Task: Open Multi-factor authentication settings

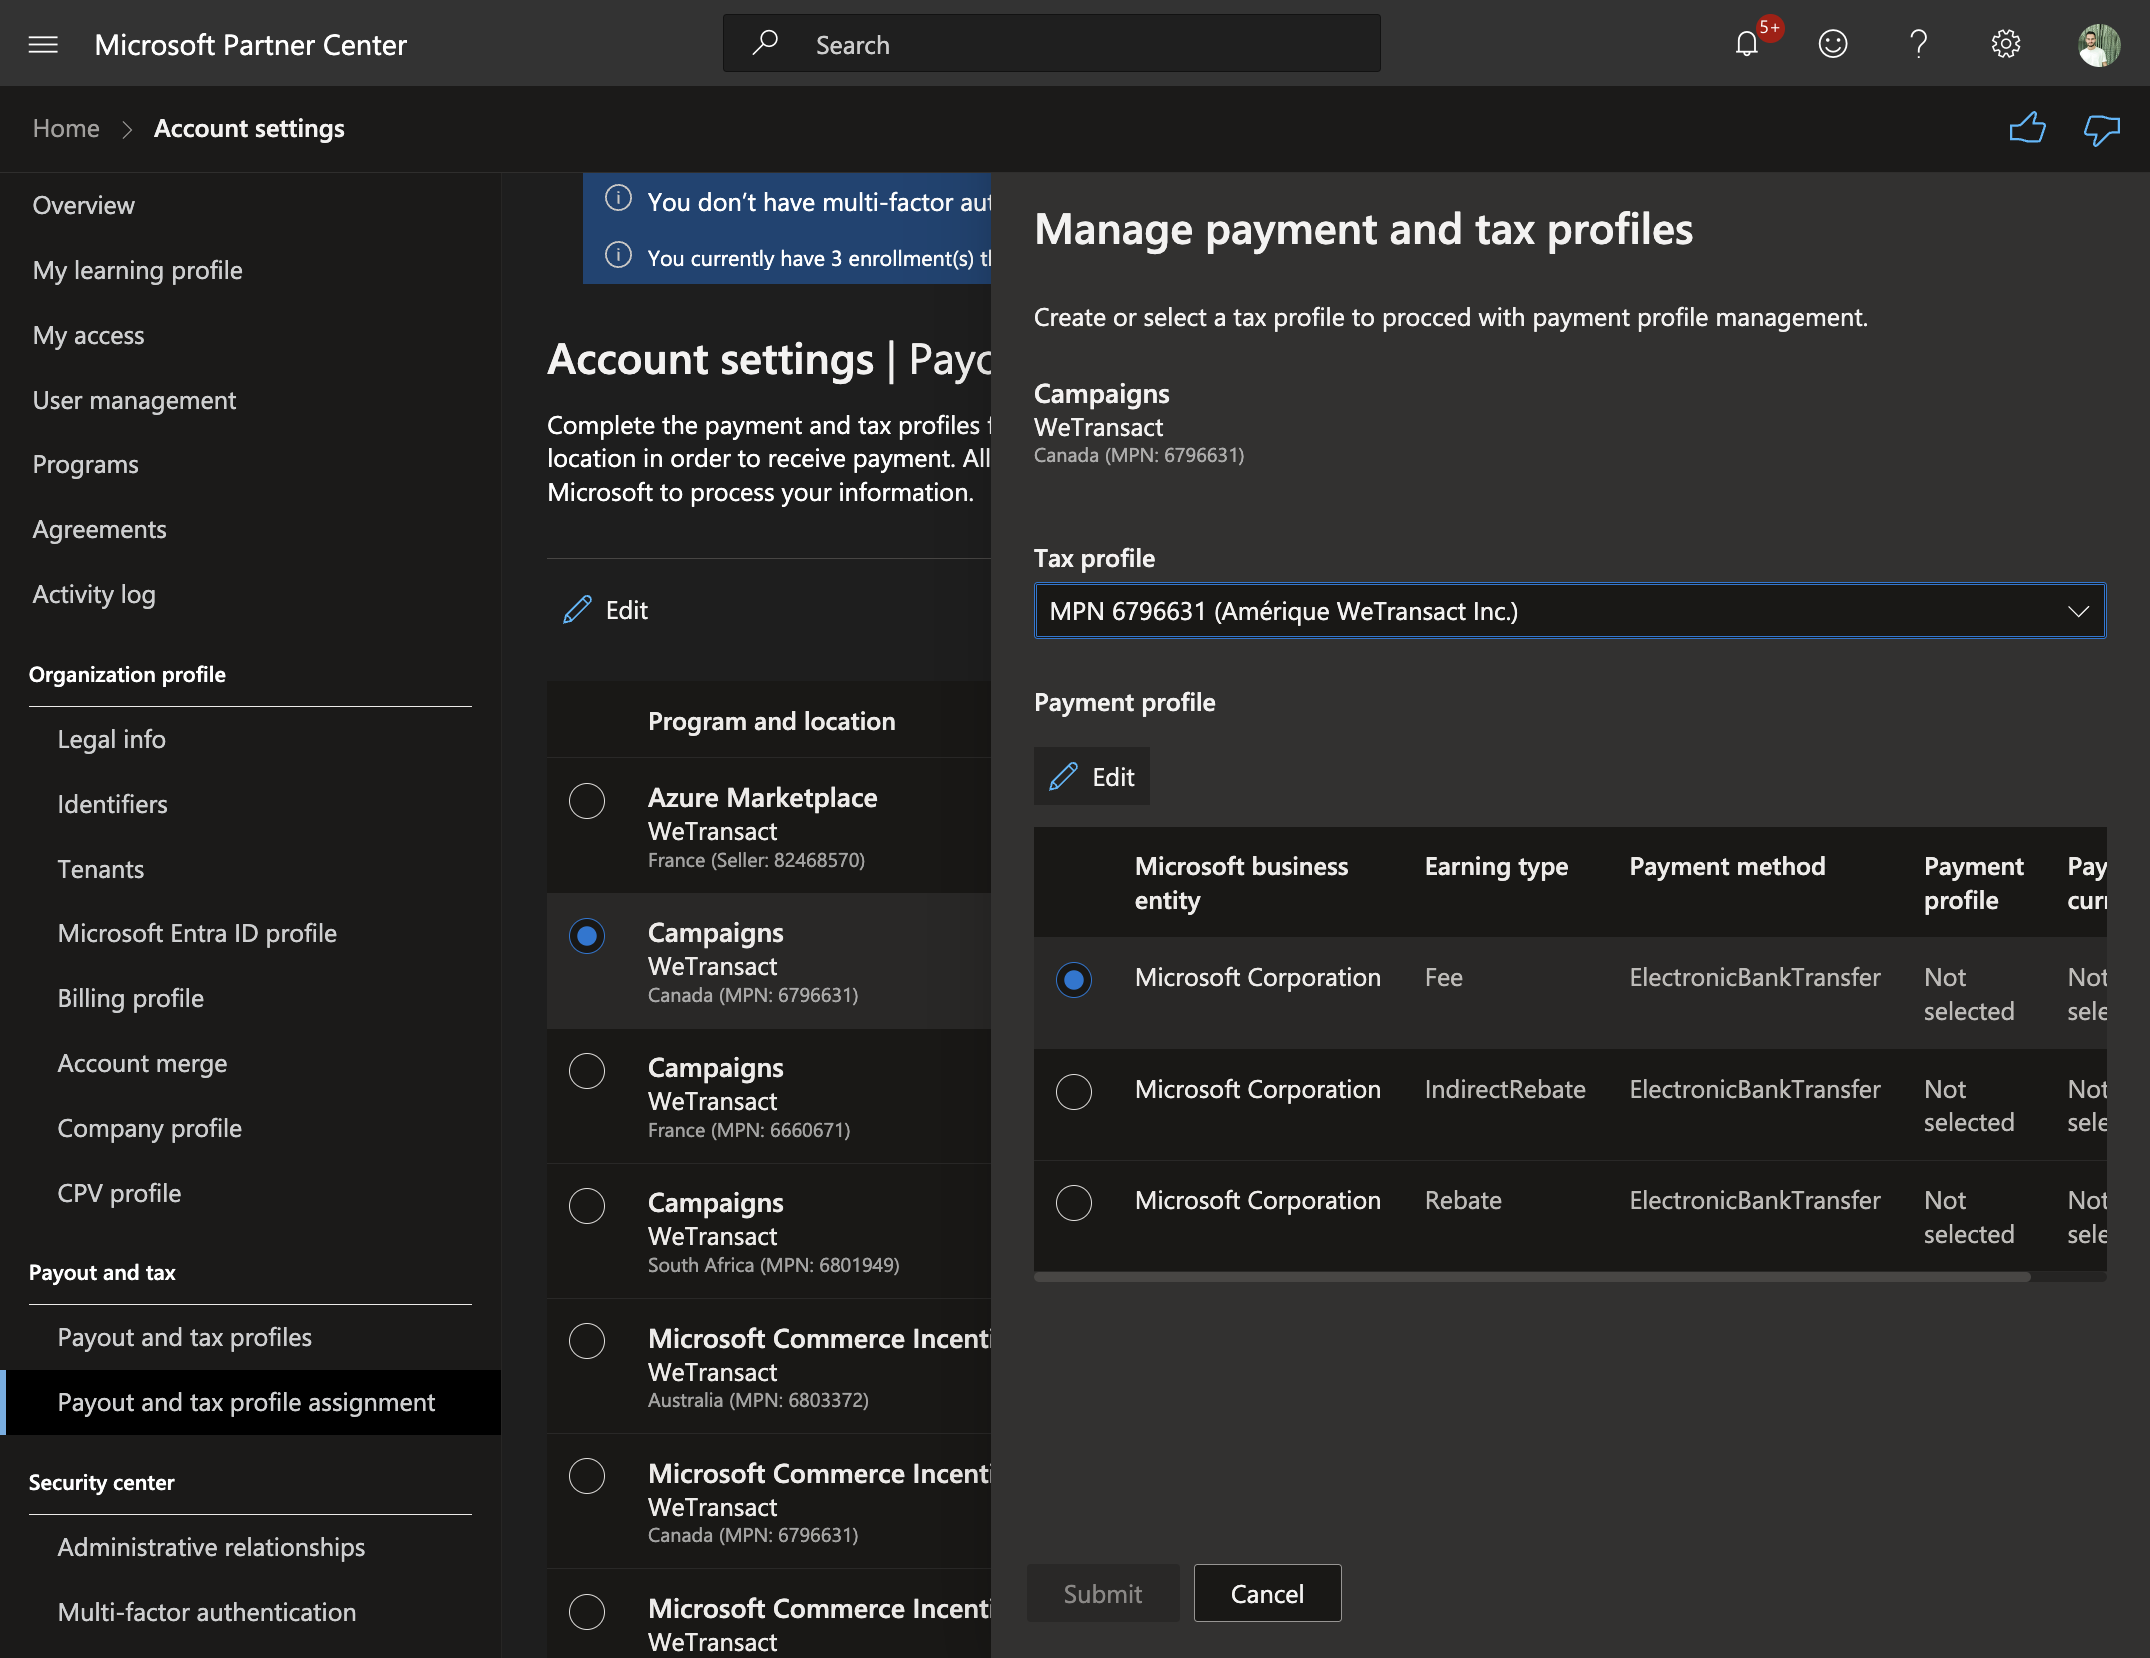Action: pyautogui.click(x=207, y=1612)
